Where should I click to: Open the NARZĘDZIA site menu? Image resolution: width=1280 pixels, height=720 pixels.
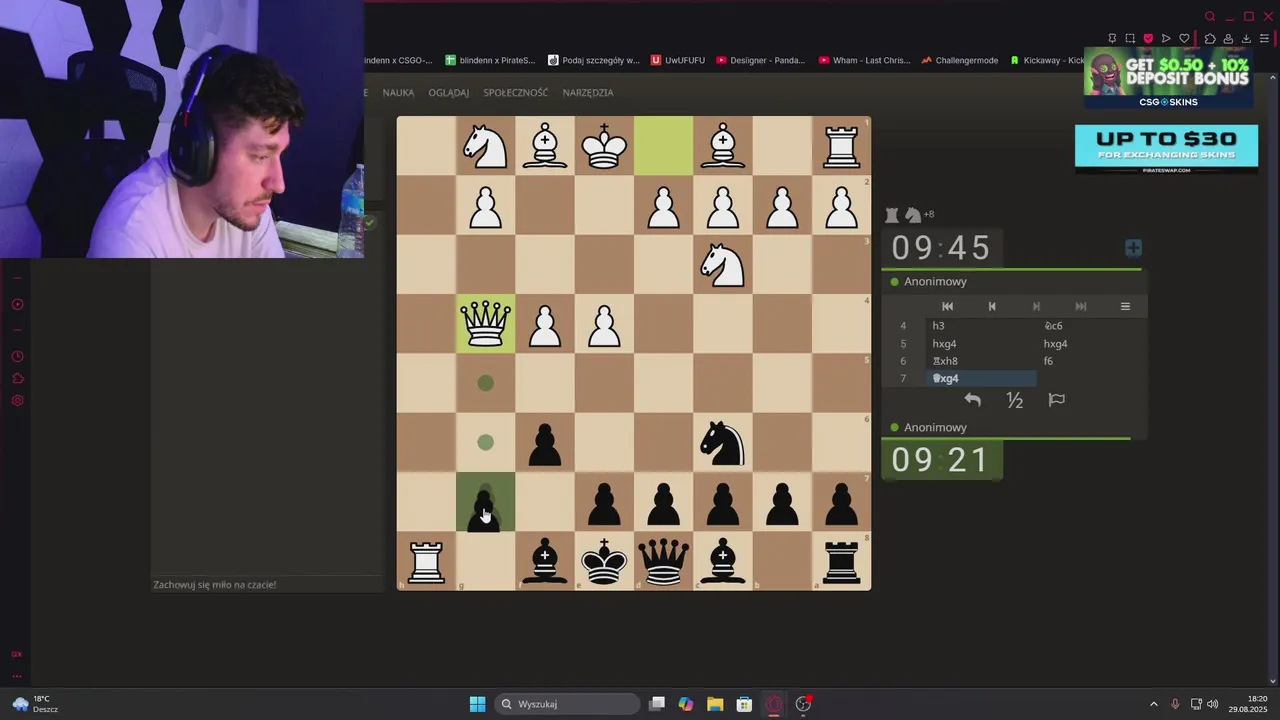click(x=588, y=93)
